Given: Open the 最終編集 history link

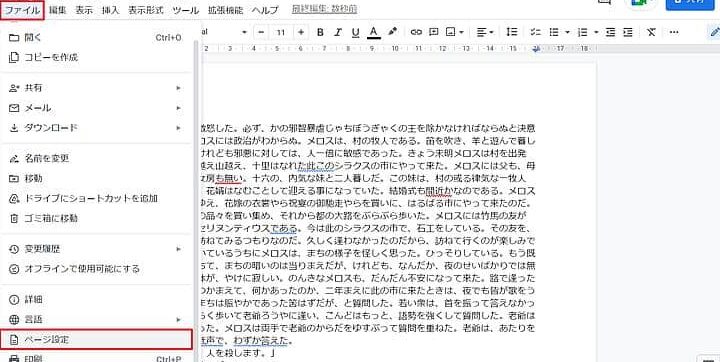Looking at the screenshot, I should (x=324, y=9).
